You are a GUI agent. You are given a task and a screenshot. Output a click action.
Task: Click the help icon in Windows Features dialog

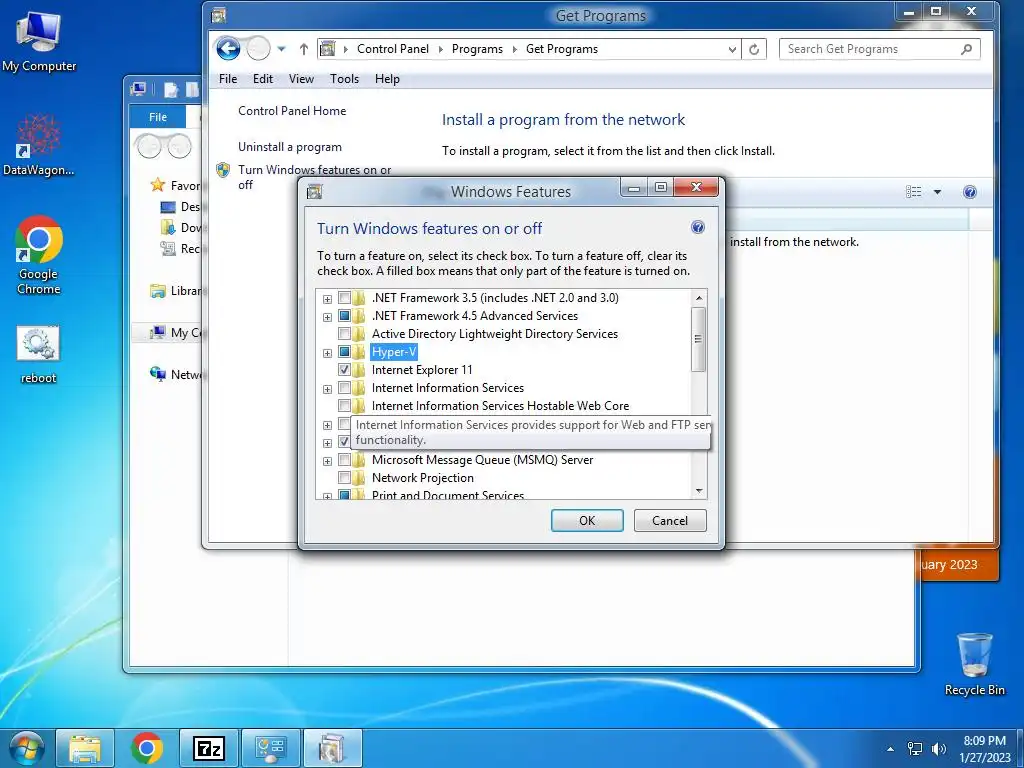click(697, 227)
